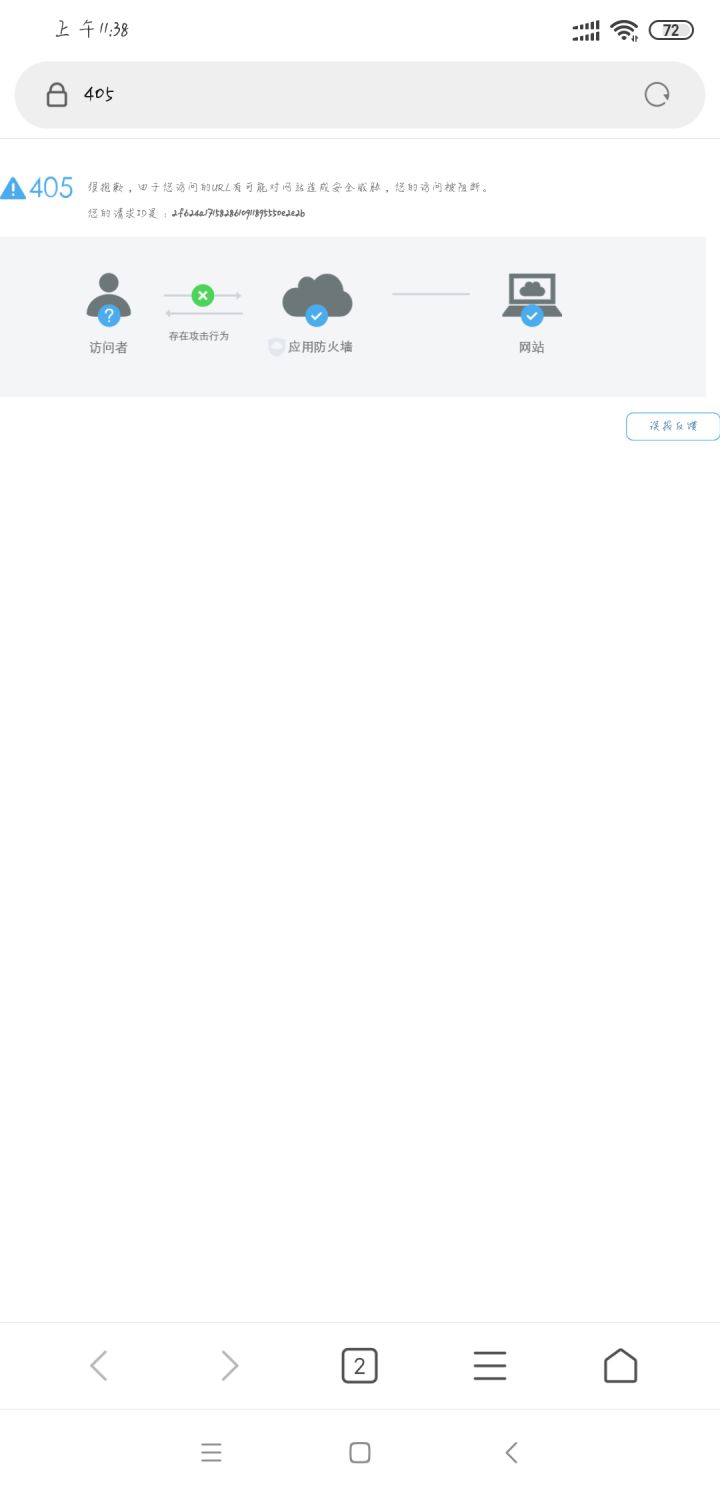Tap the Wi-Fi status icon
The image size is (720, 1496).
[625, 30]
